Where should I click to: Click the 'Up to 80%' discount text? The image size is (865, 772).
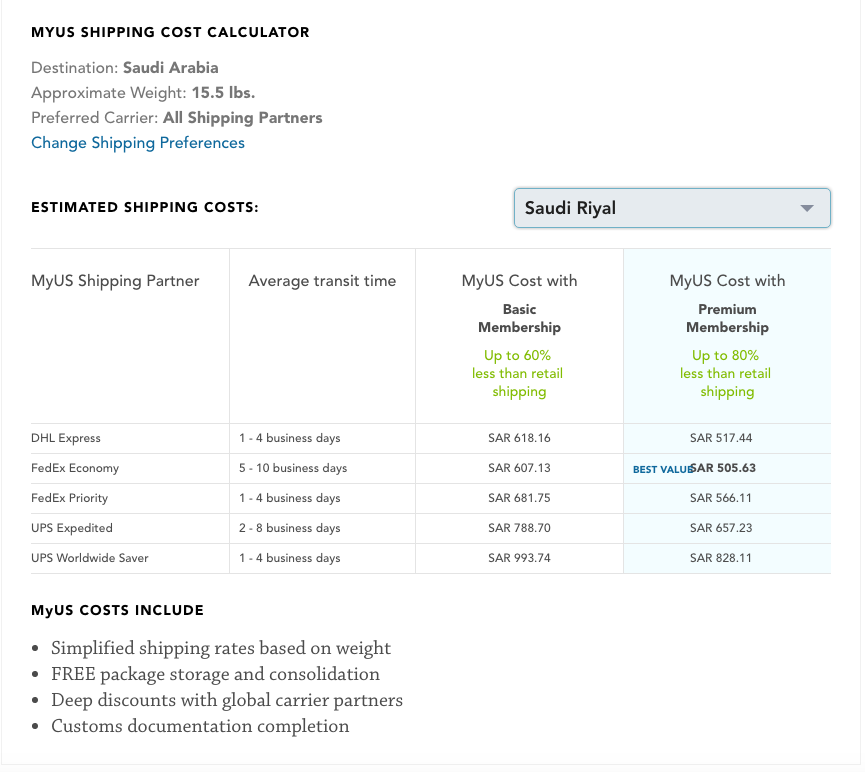tap(725, 355)
